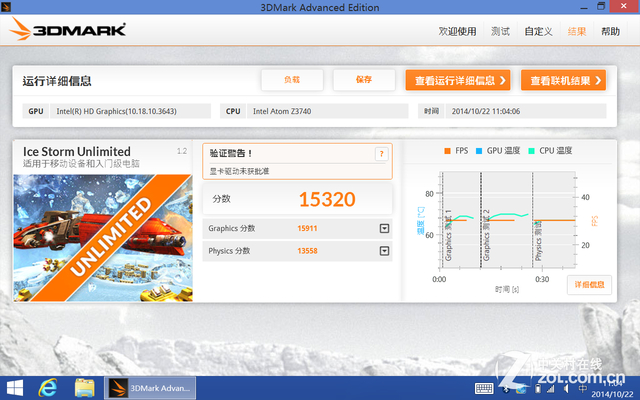Click the 显卡驱动未获批准 warning message
This screenshot has height=400, width=640.
click(239, 171)
